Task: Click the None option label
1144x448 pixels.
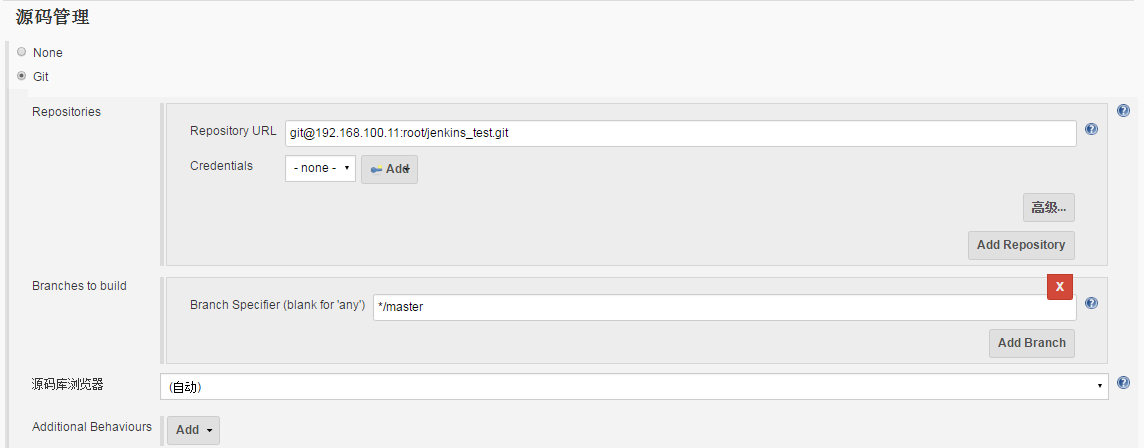Action: 47,53
